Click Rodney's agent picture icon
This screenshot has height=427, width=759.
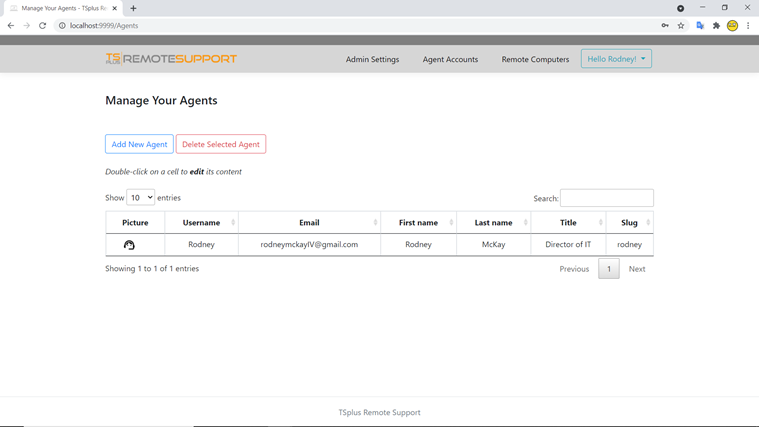pyautogui.click(x=129, y=245)
